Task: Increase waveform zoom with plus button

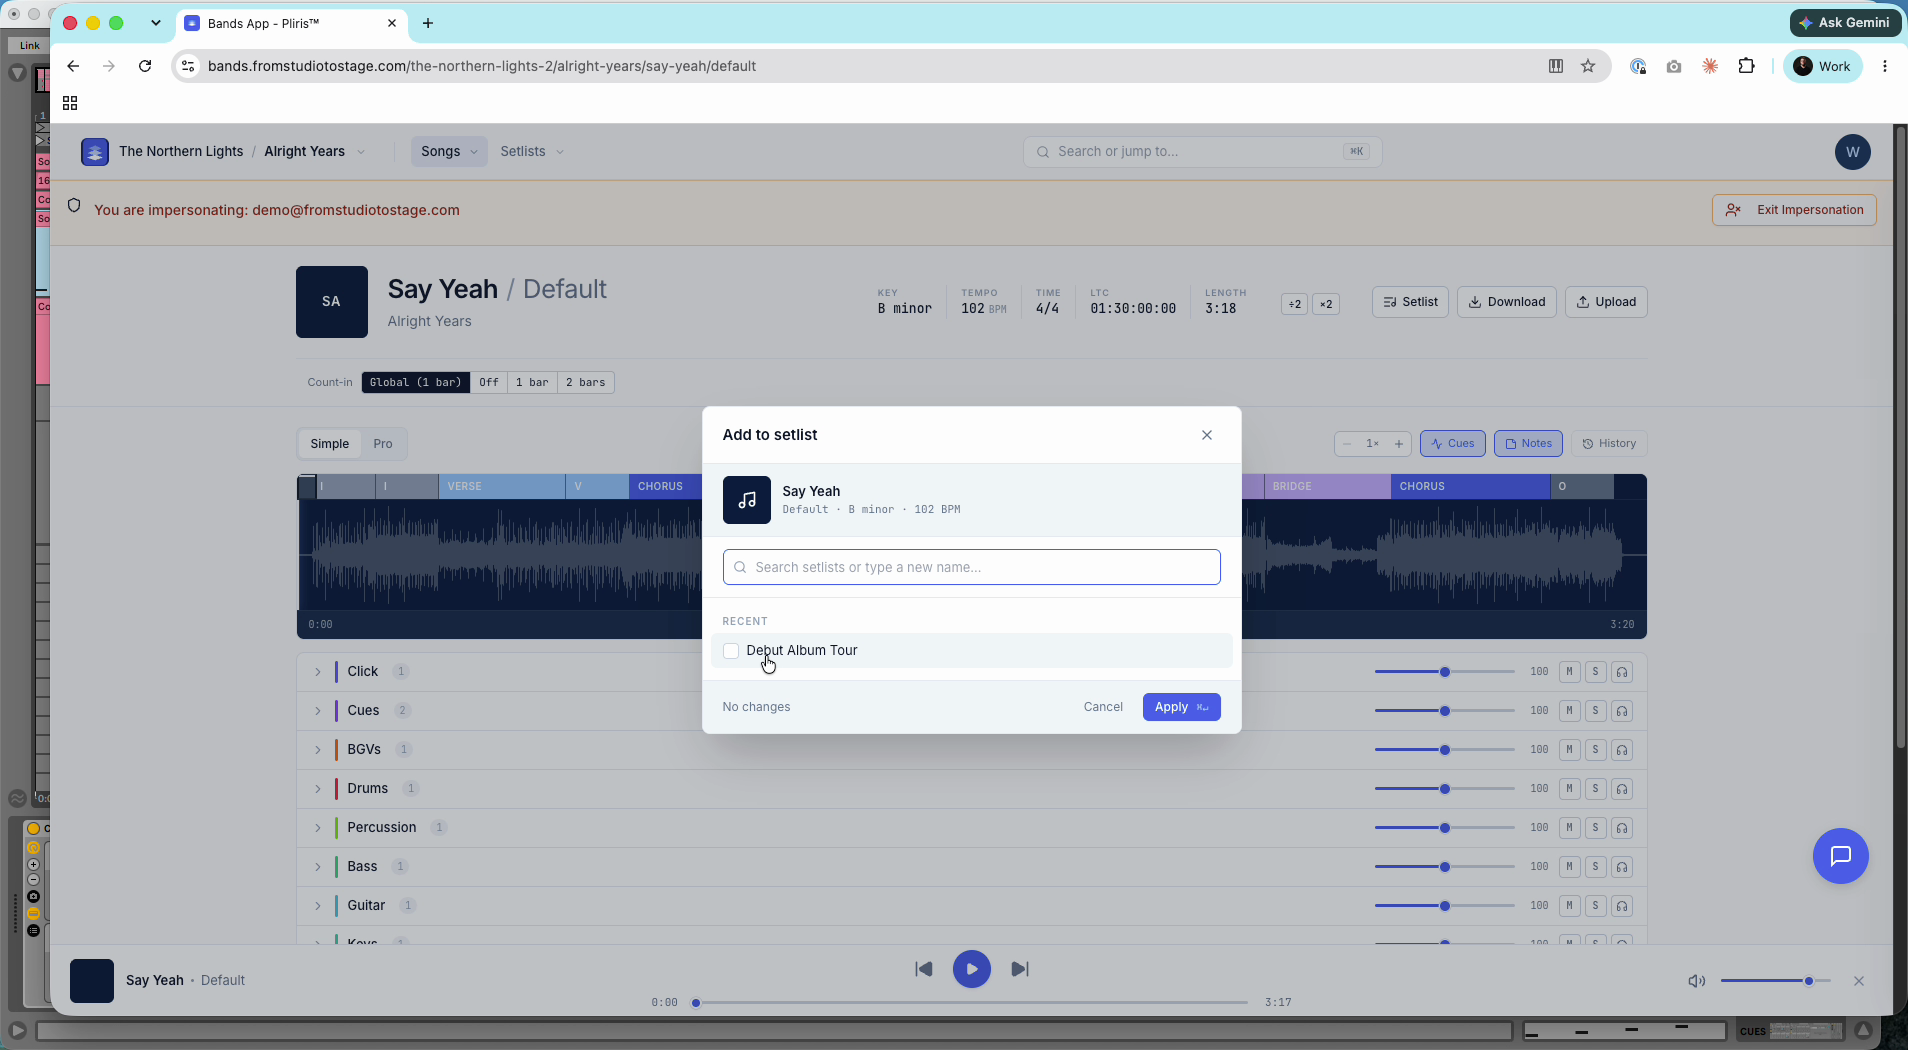Action: coord(1399,444)
